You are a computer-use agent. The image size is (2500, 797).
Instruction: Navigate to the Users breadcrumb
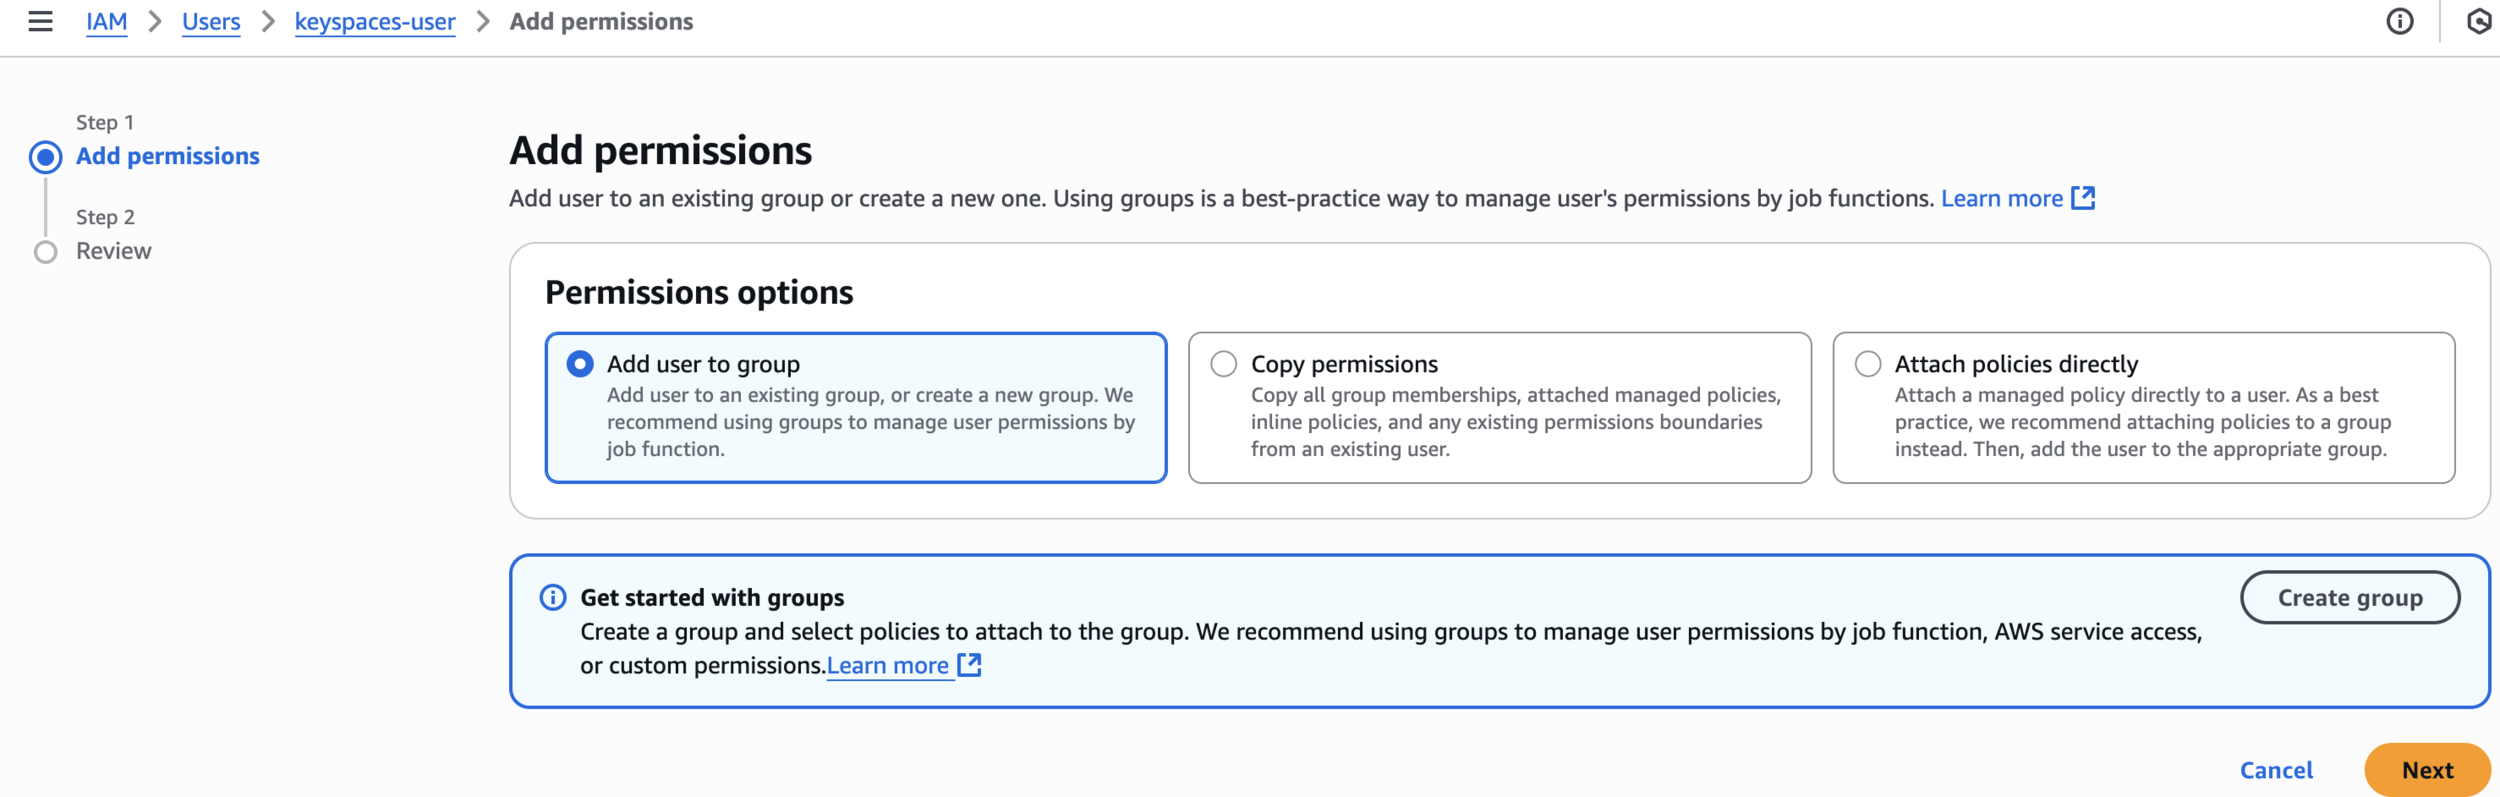click(x=211, y=21)
